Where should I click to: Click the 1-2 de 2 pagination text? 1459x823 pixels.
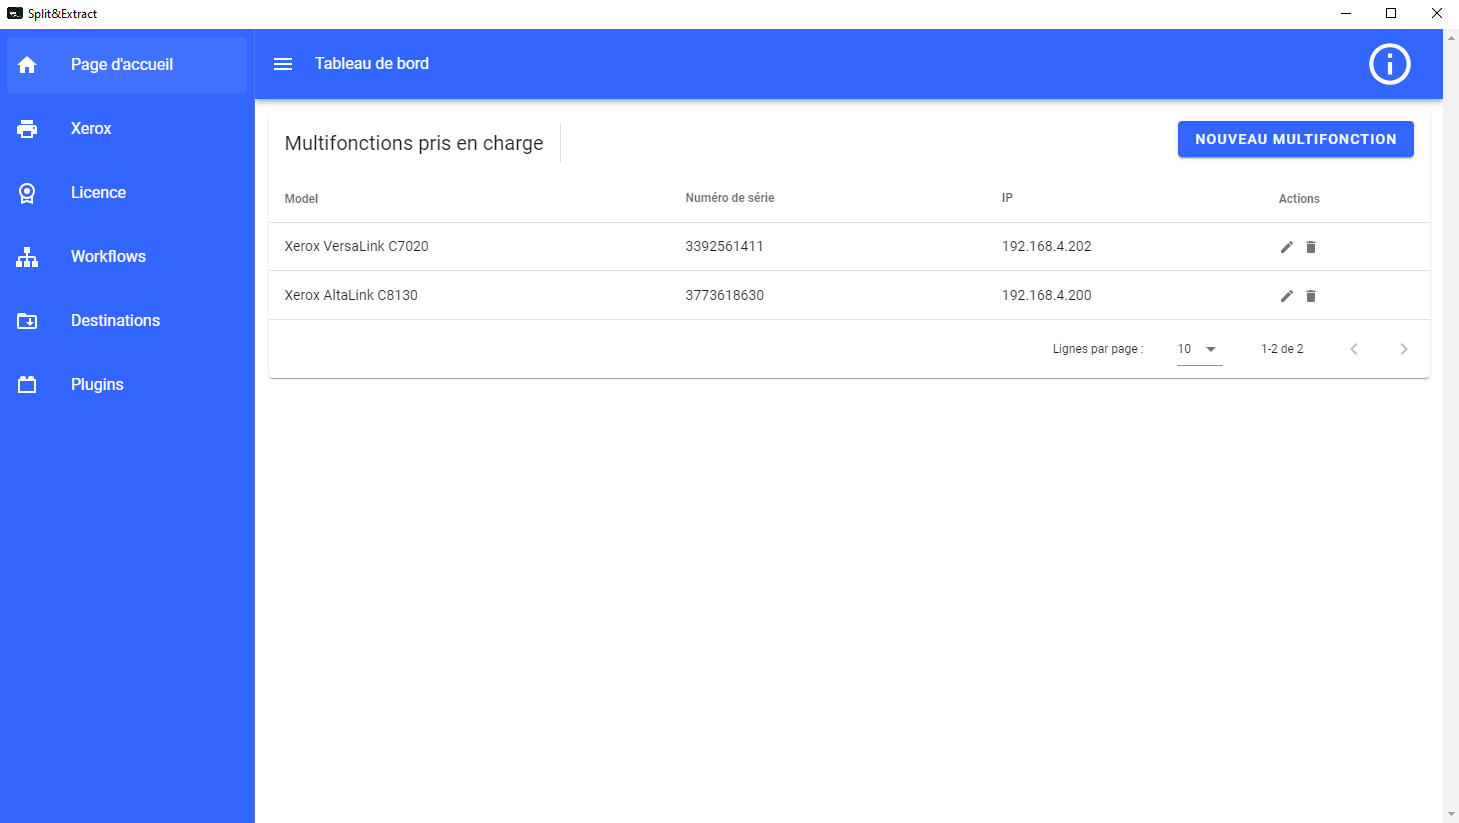point(1282,349)
